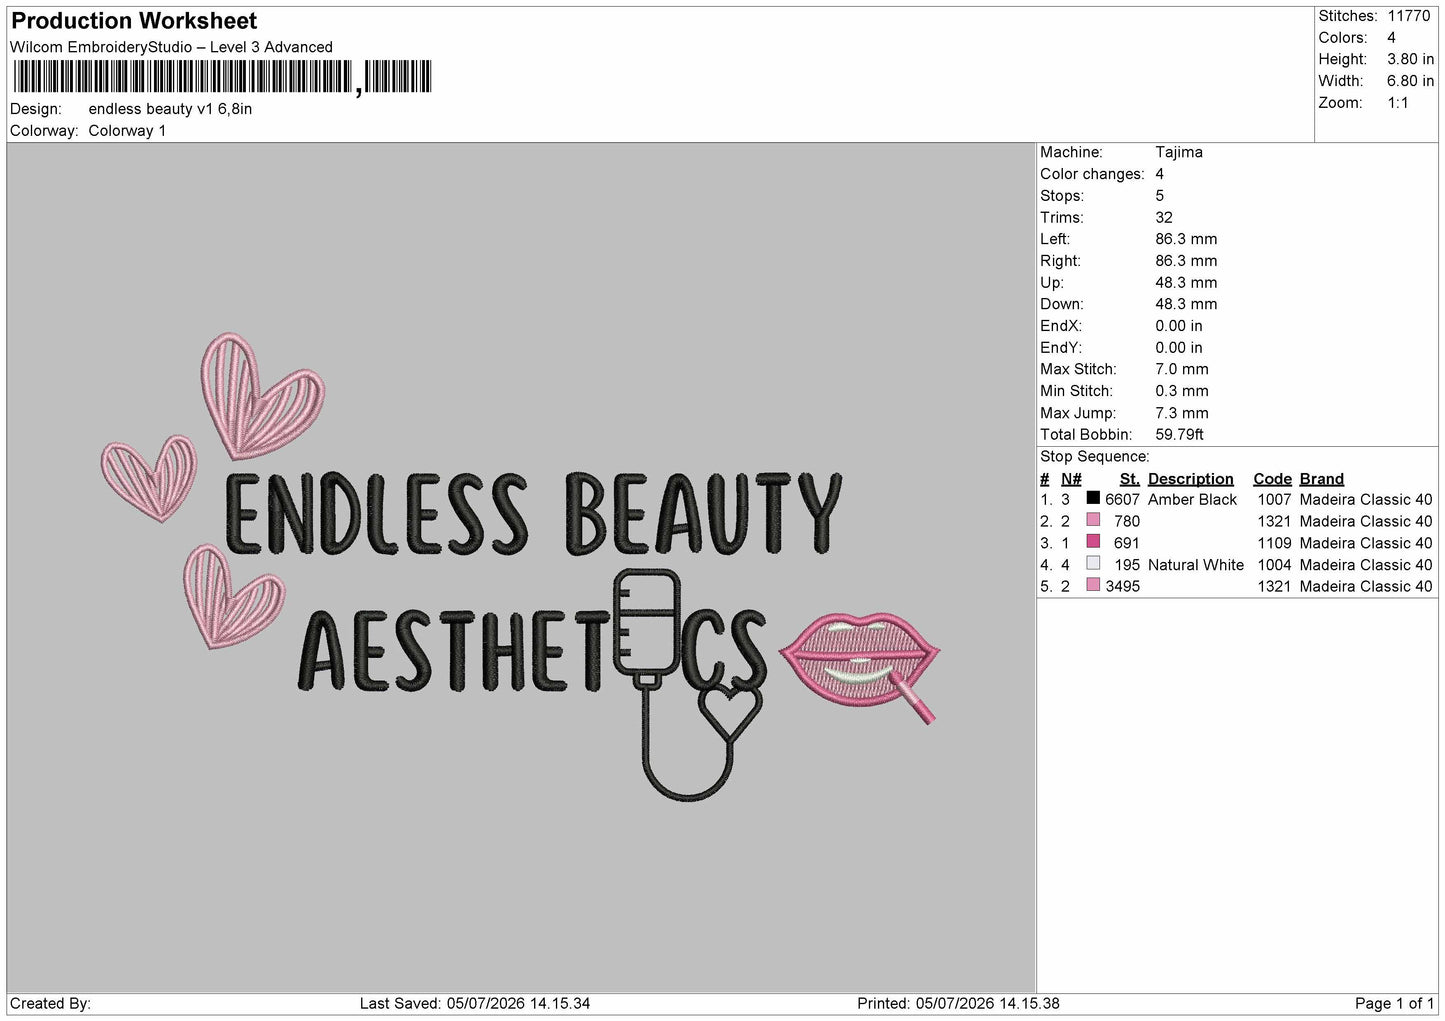
Task: Click the zoom value '1:1'
Action: click(x=1397, y=103)
